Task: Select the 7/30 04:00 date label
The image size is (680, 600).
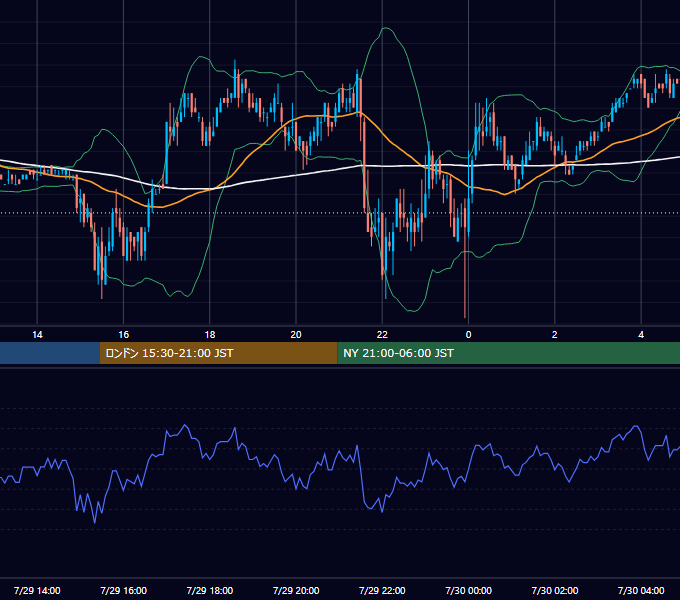Action: (641, 590)
